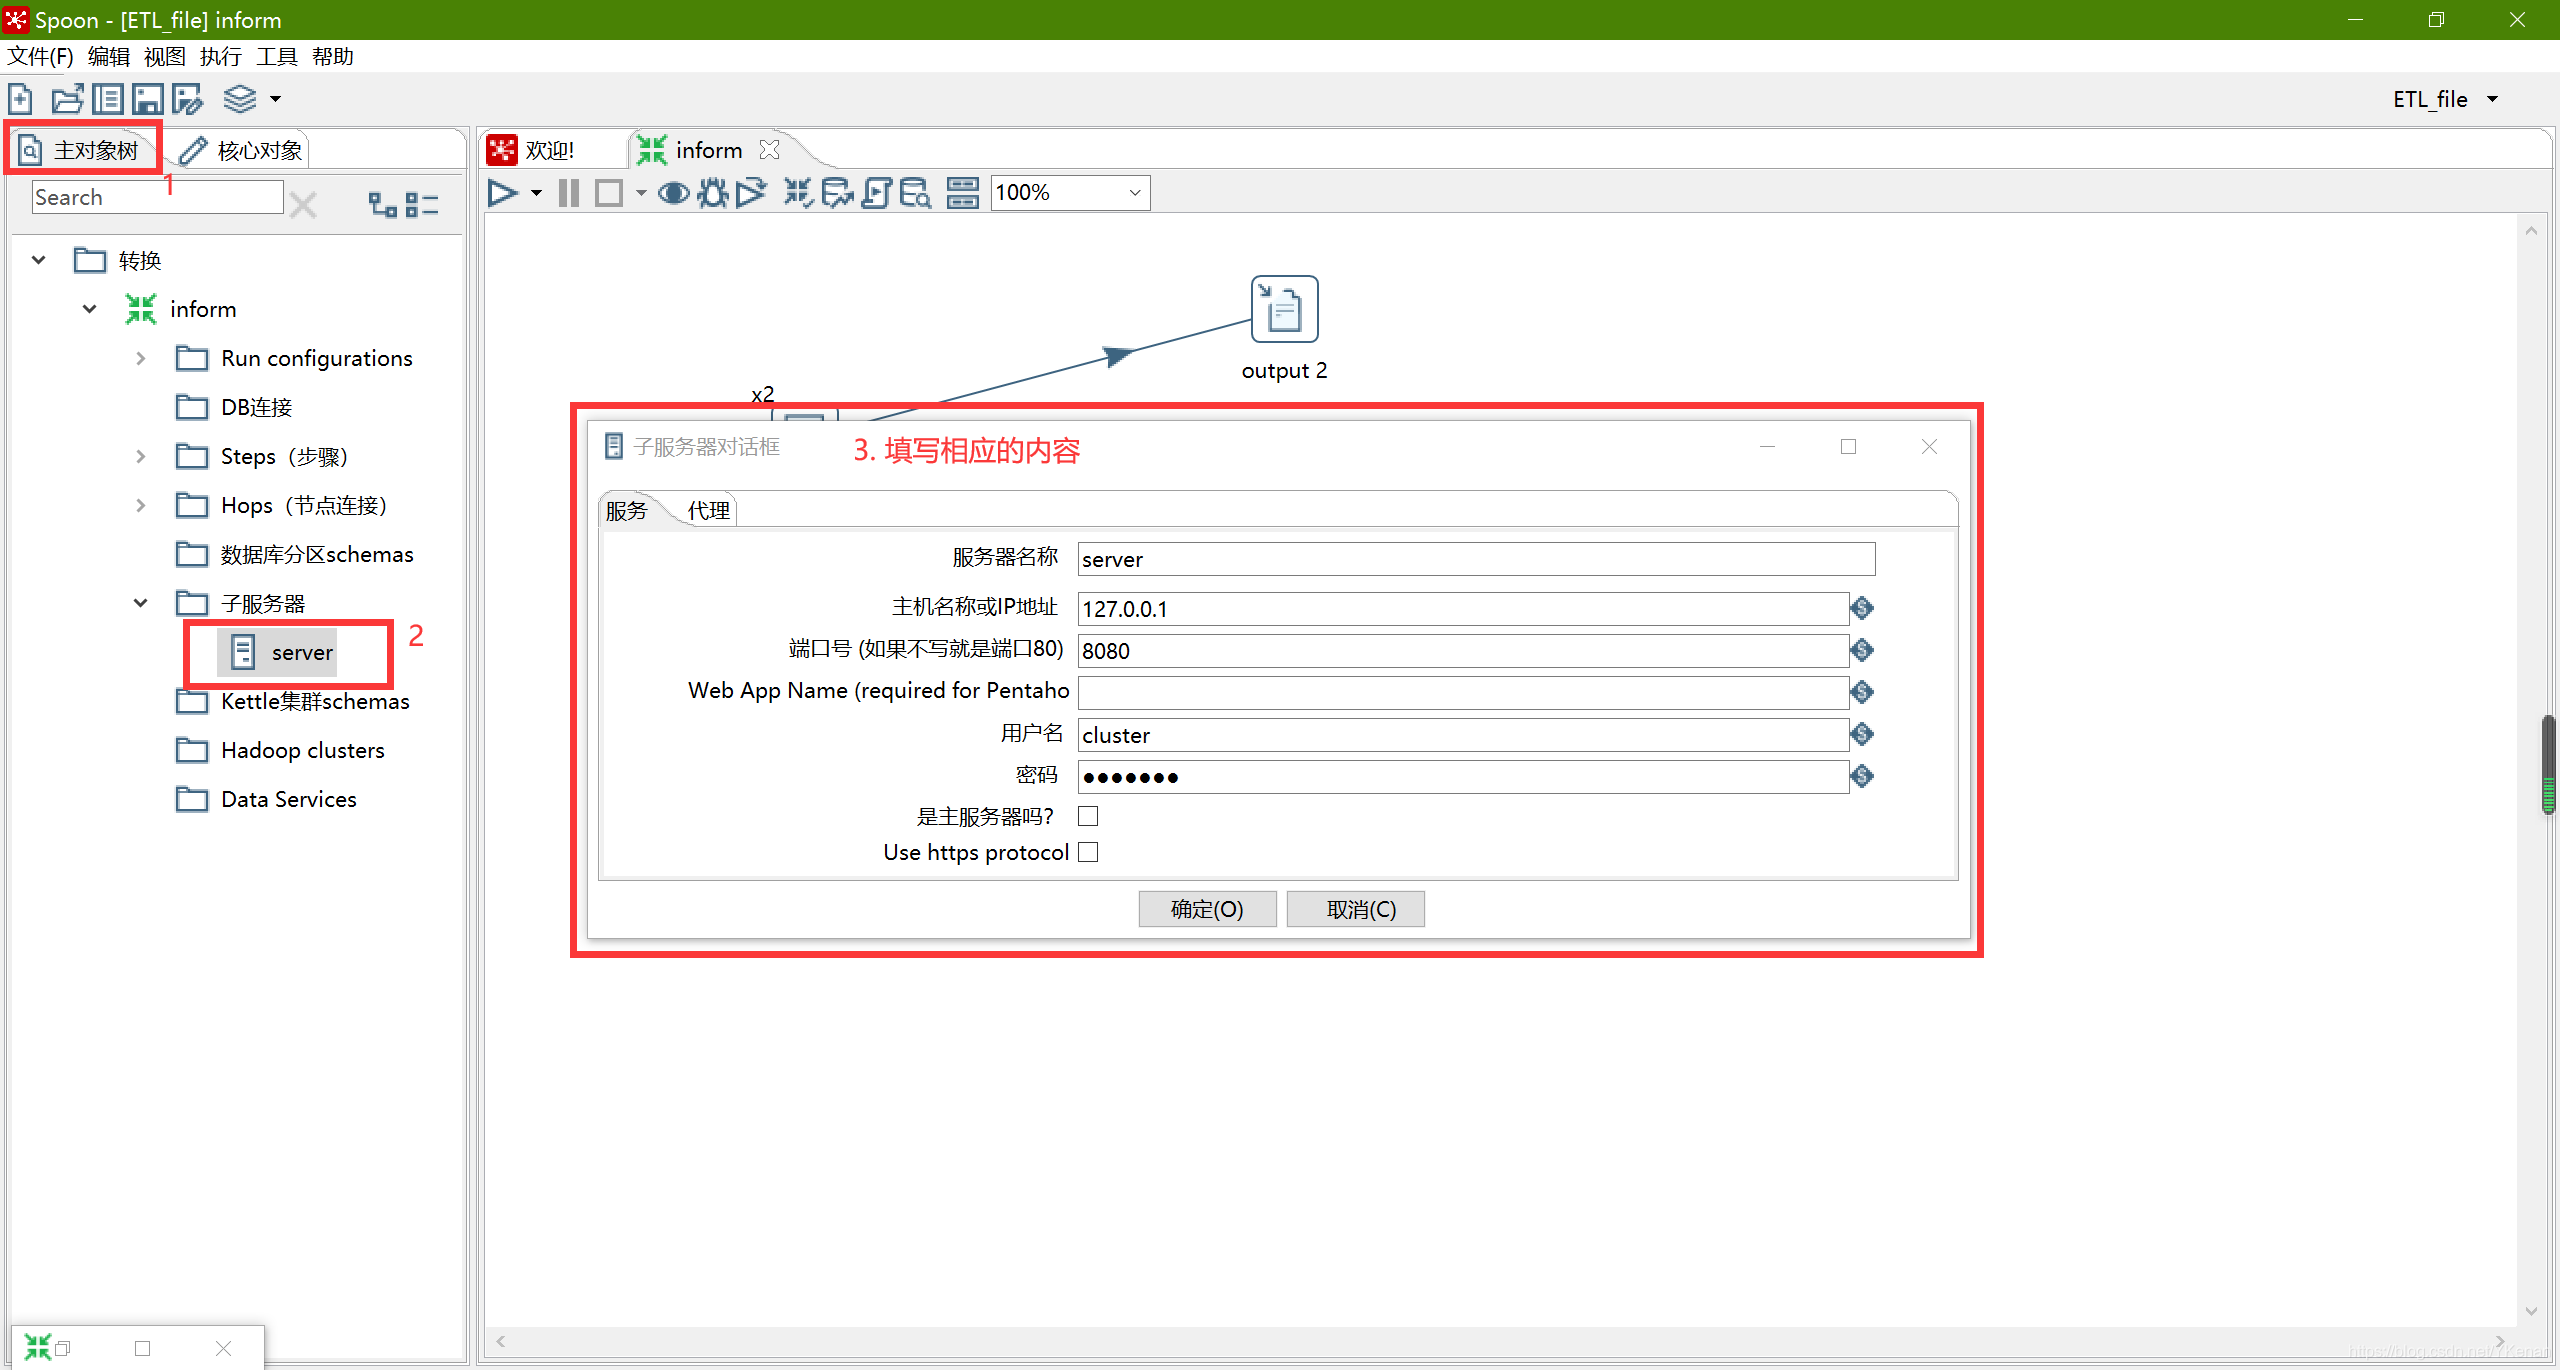The width and height of the screenshot is (2560, 1370).
Task: Click the 确定(O) button
Action: (1207, 909)
